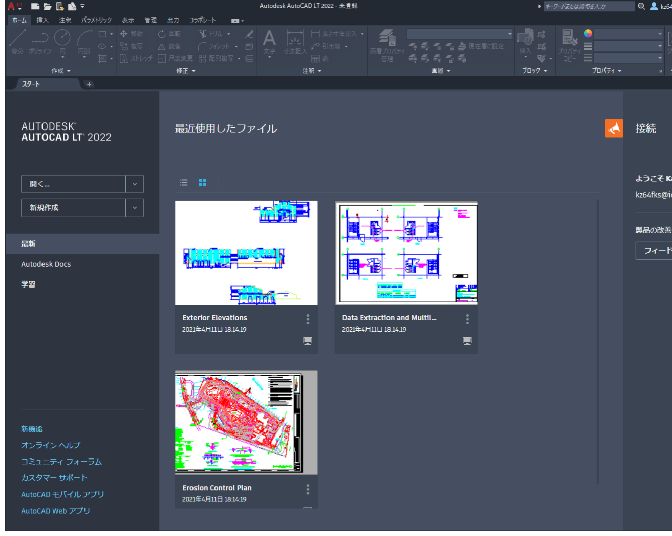The image size is (672, 536).
Task: Open the ホーム ribbon tab
Action: point(19,20)
